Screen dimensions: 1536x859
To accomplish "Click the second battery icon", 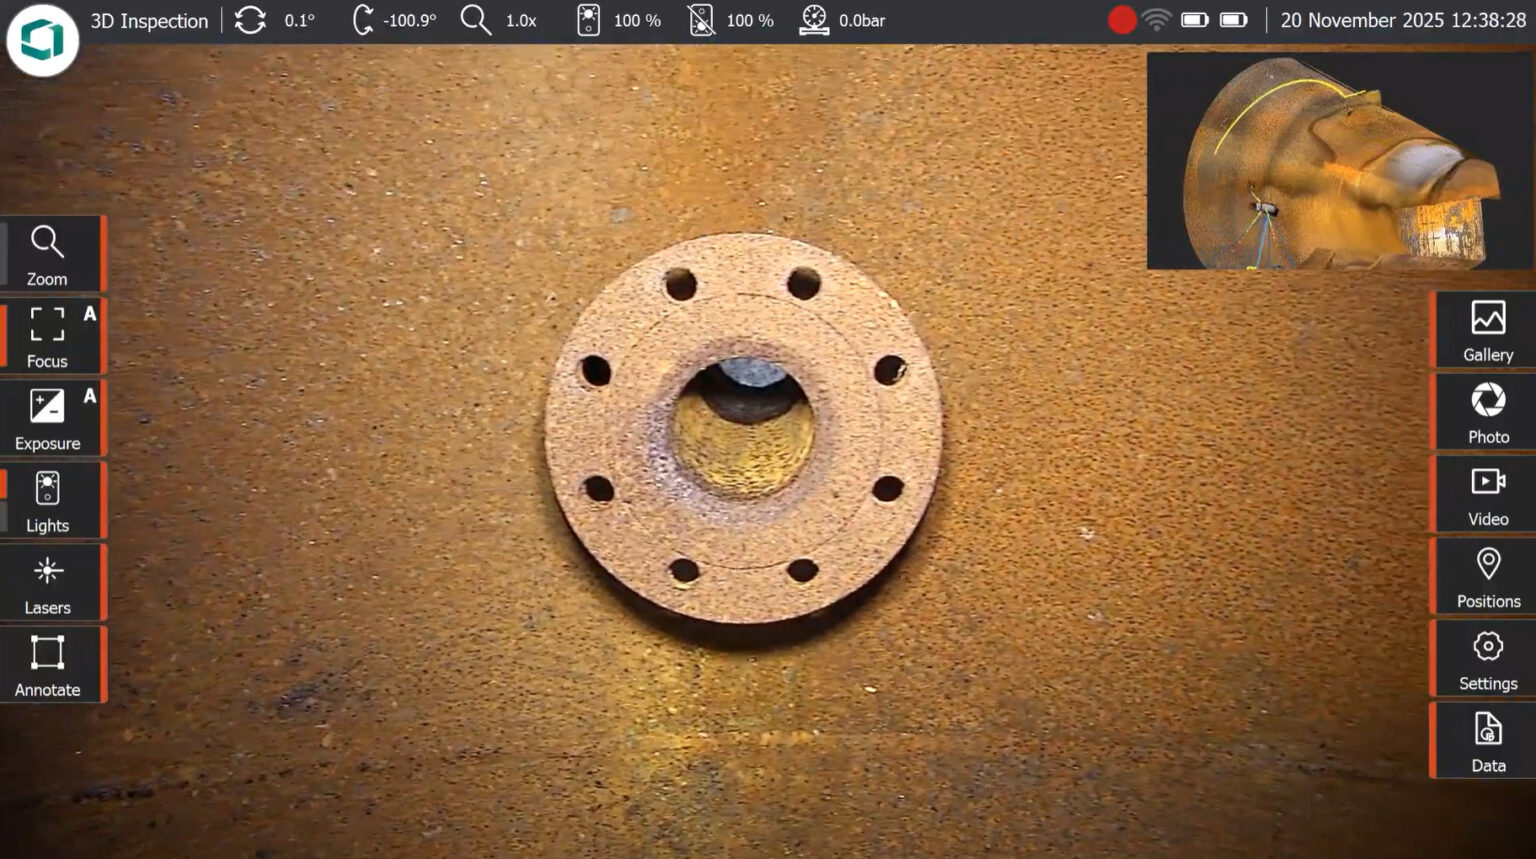I will [x=1234, y=20].
